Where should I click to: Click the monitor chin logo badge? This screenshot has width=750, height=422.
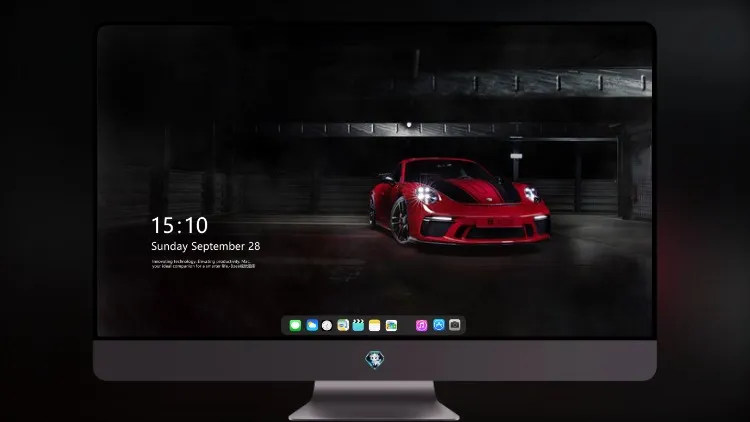tap(375, 360)
